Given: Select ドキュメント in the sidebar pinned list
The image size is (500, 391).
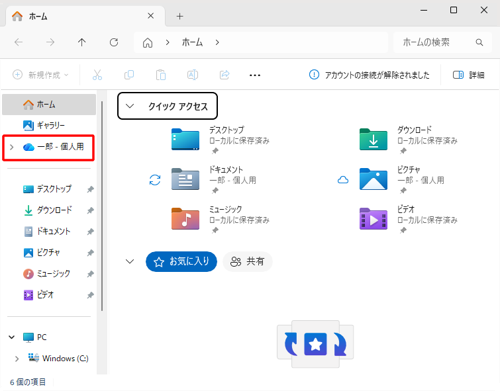Looking at the screenshot, I should (49, 231).
